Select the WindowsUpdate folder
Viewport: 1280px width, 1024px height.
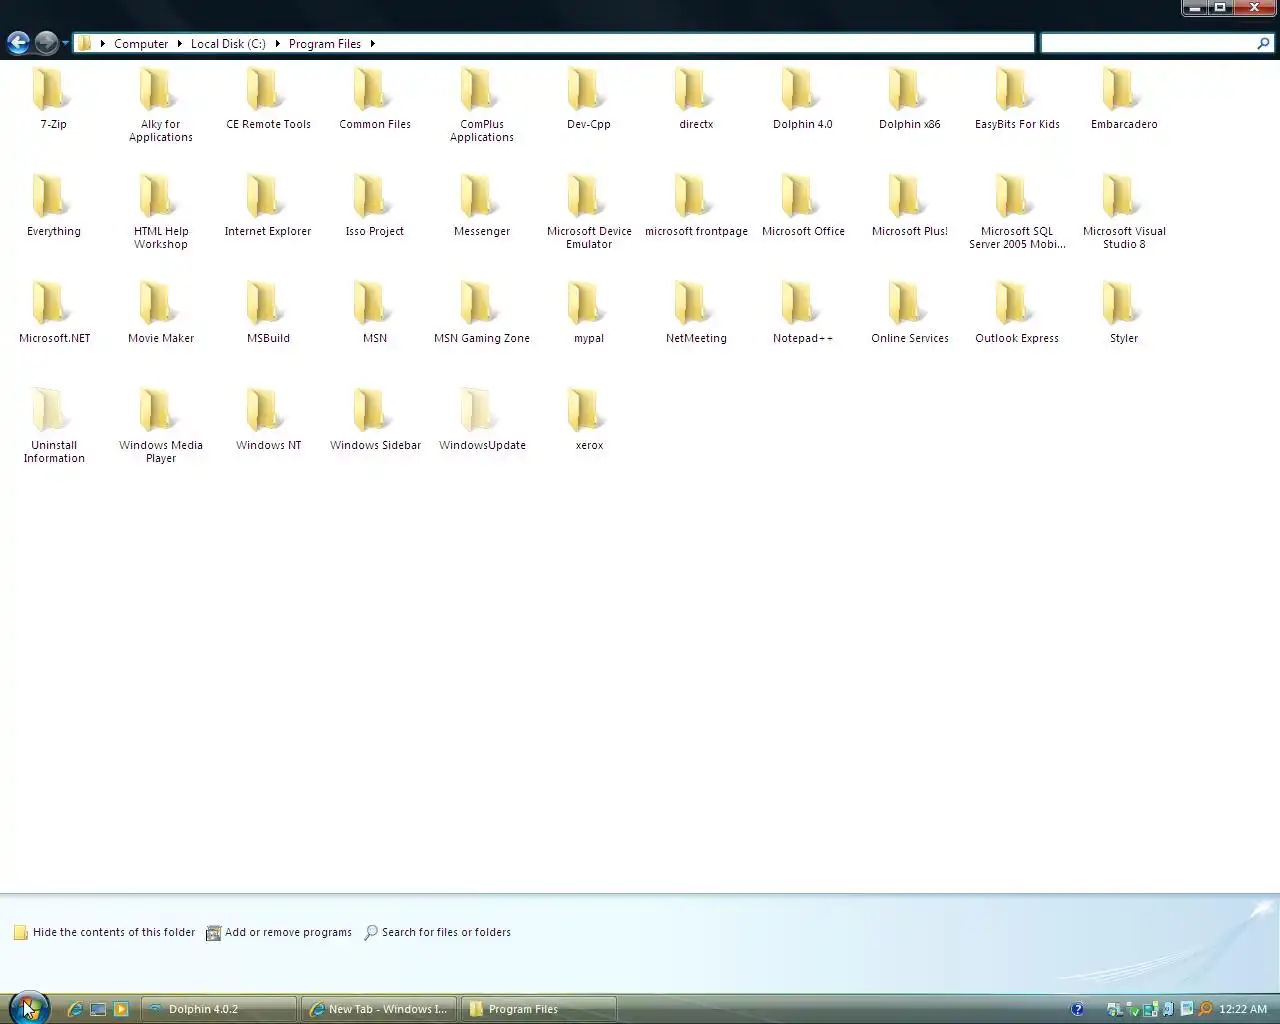tap(482, 419)
